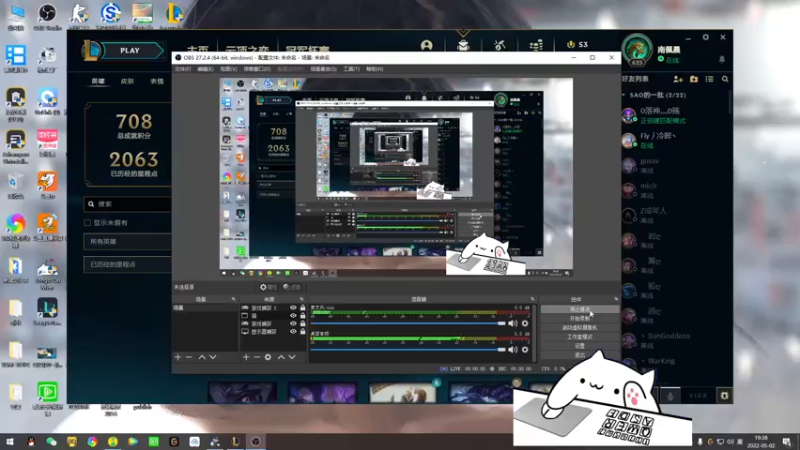Viewport: 800px width, 450px height.
Task: Collapse the SAO的一批 friends group
Action: coord(623,95)
